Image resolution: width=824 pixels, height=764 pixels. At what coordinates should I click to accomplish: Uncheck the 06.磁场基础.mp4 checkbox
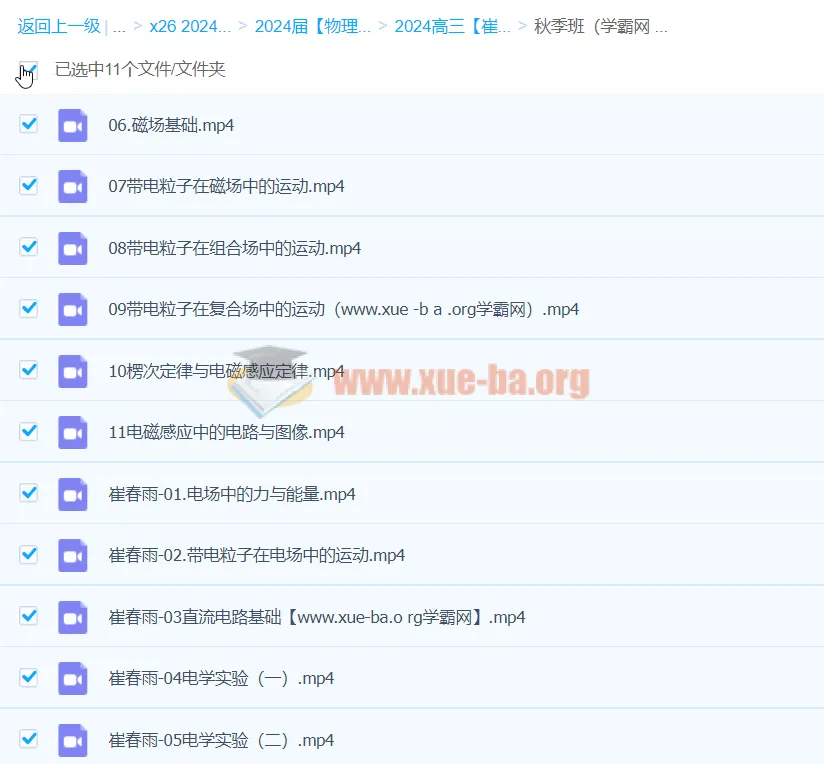[x=29, y=124]
